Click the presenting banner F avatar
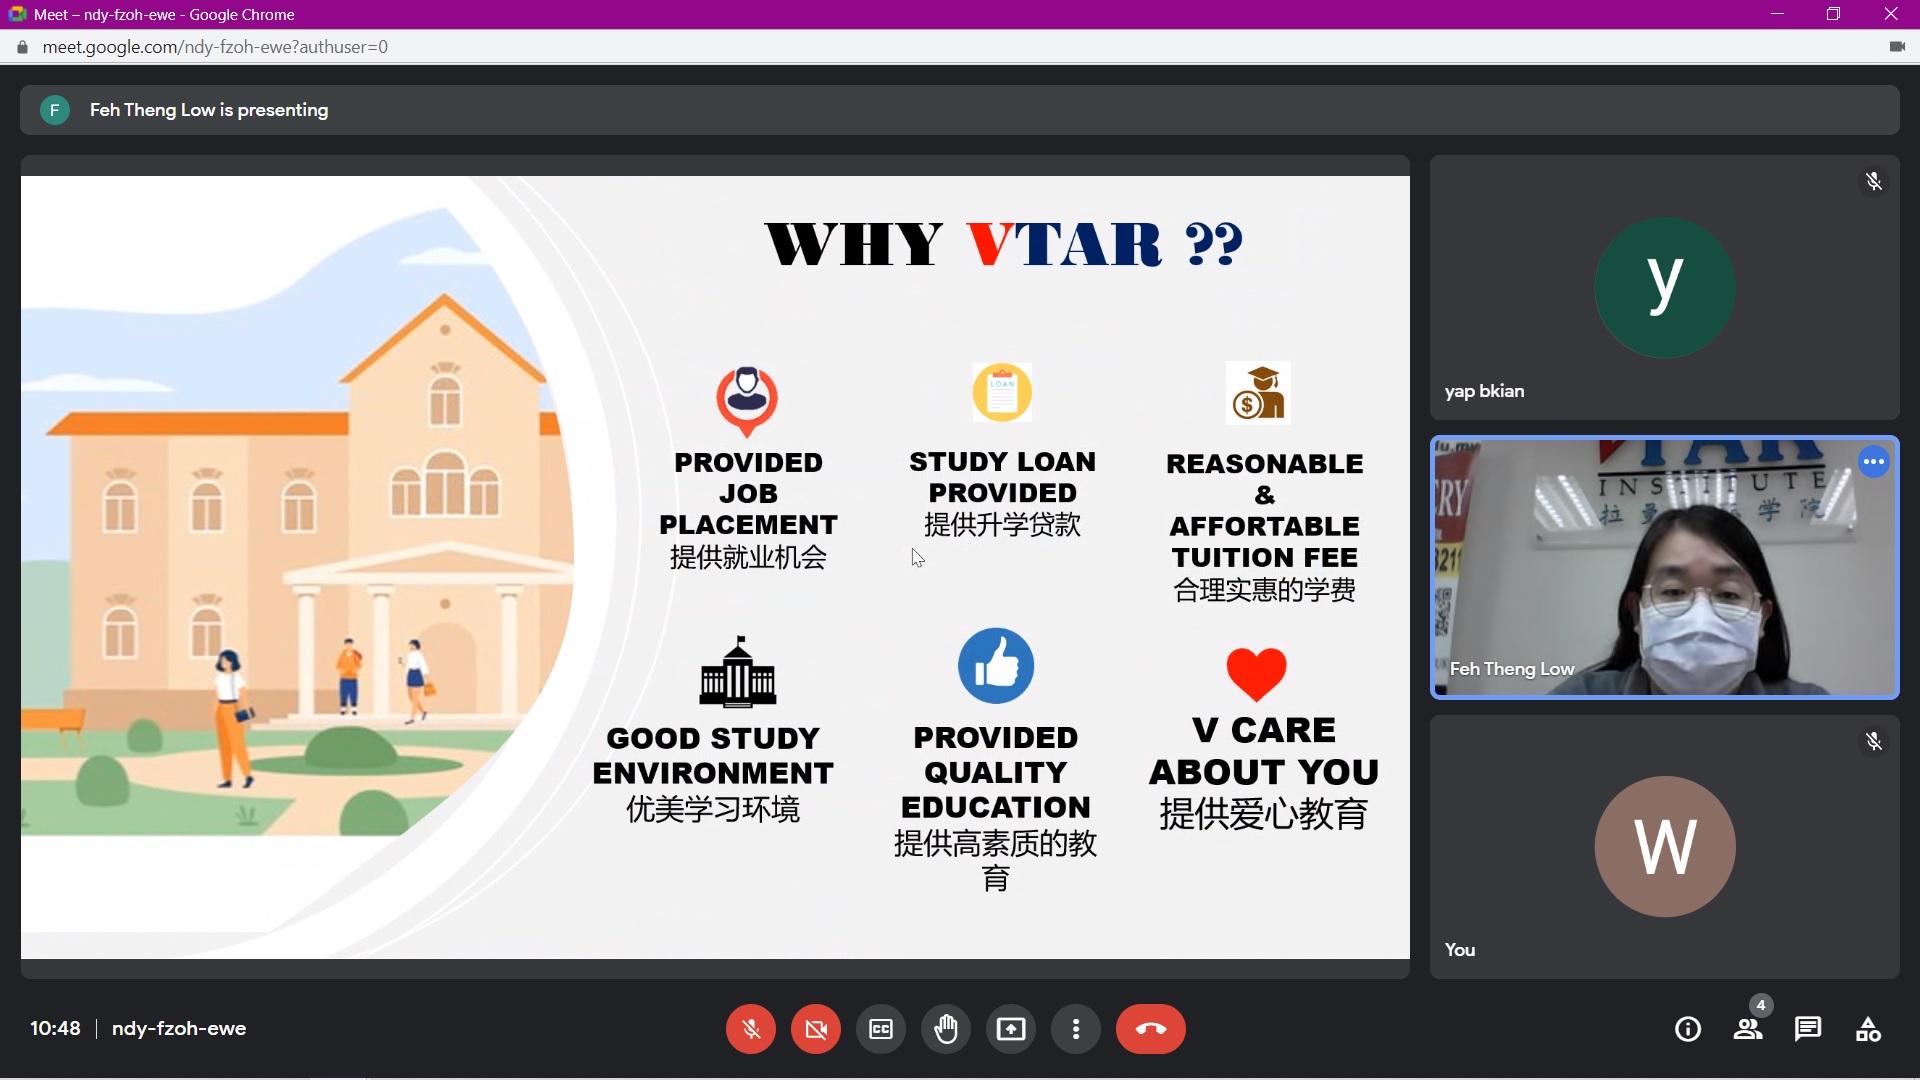 (55, 110)
